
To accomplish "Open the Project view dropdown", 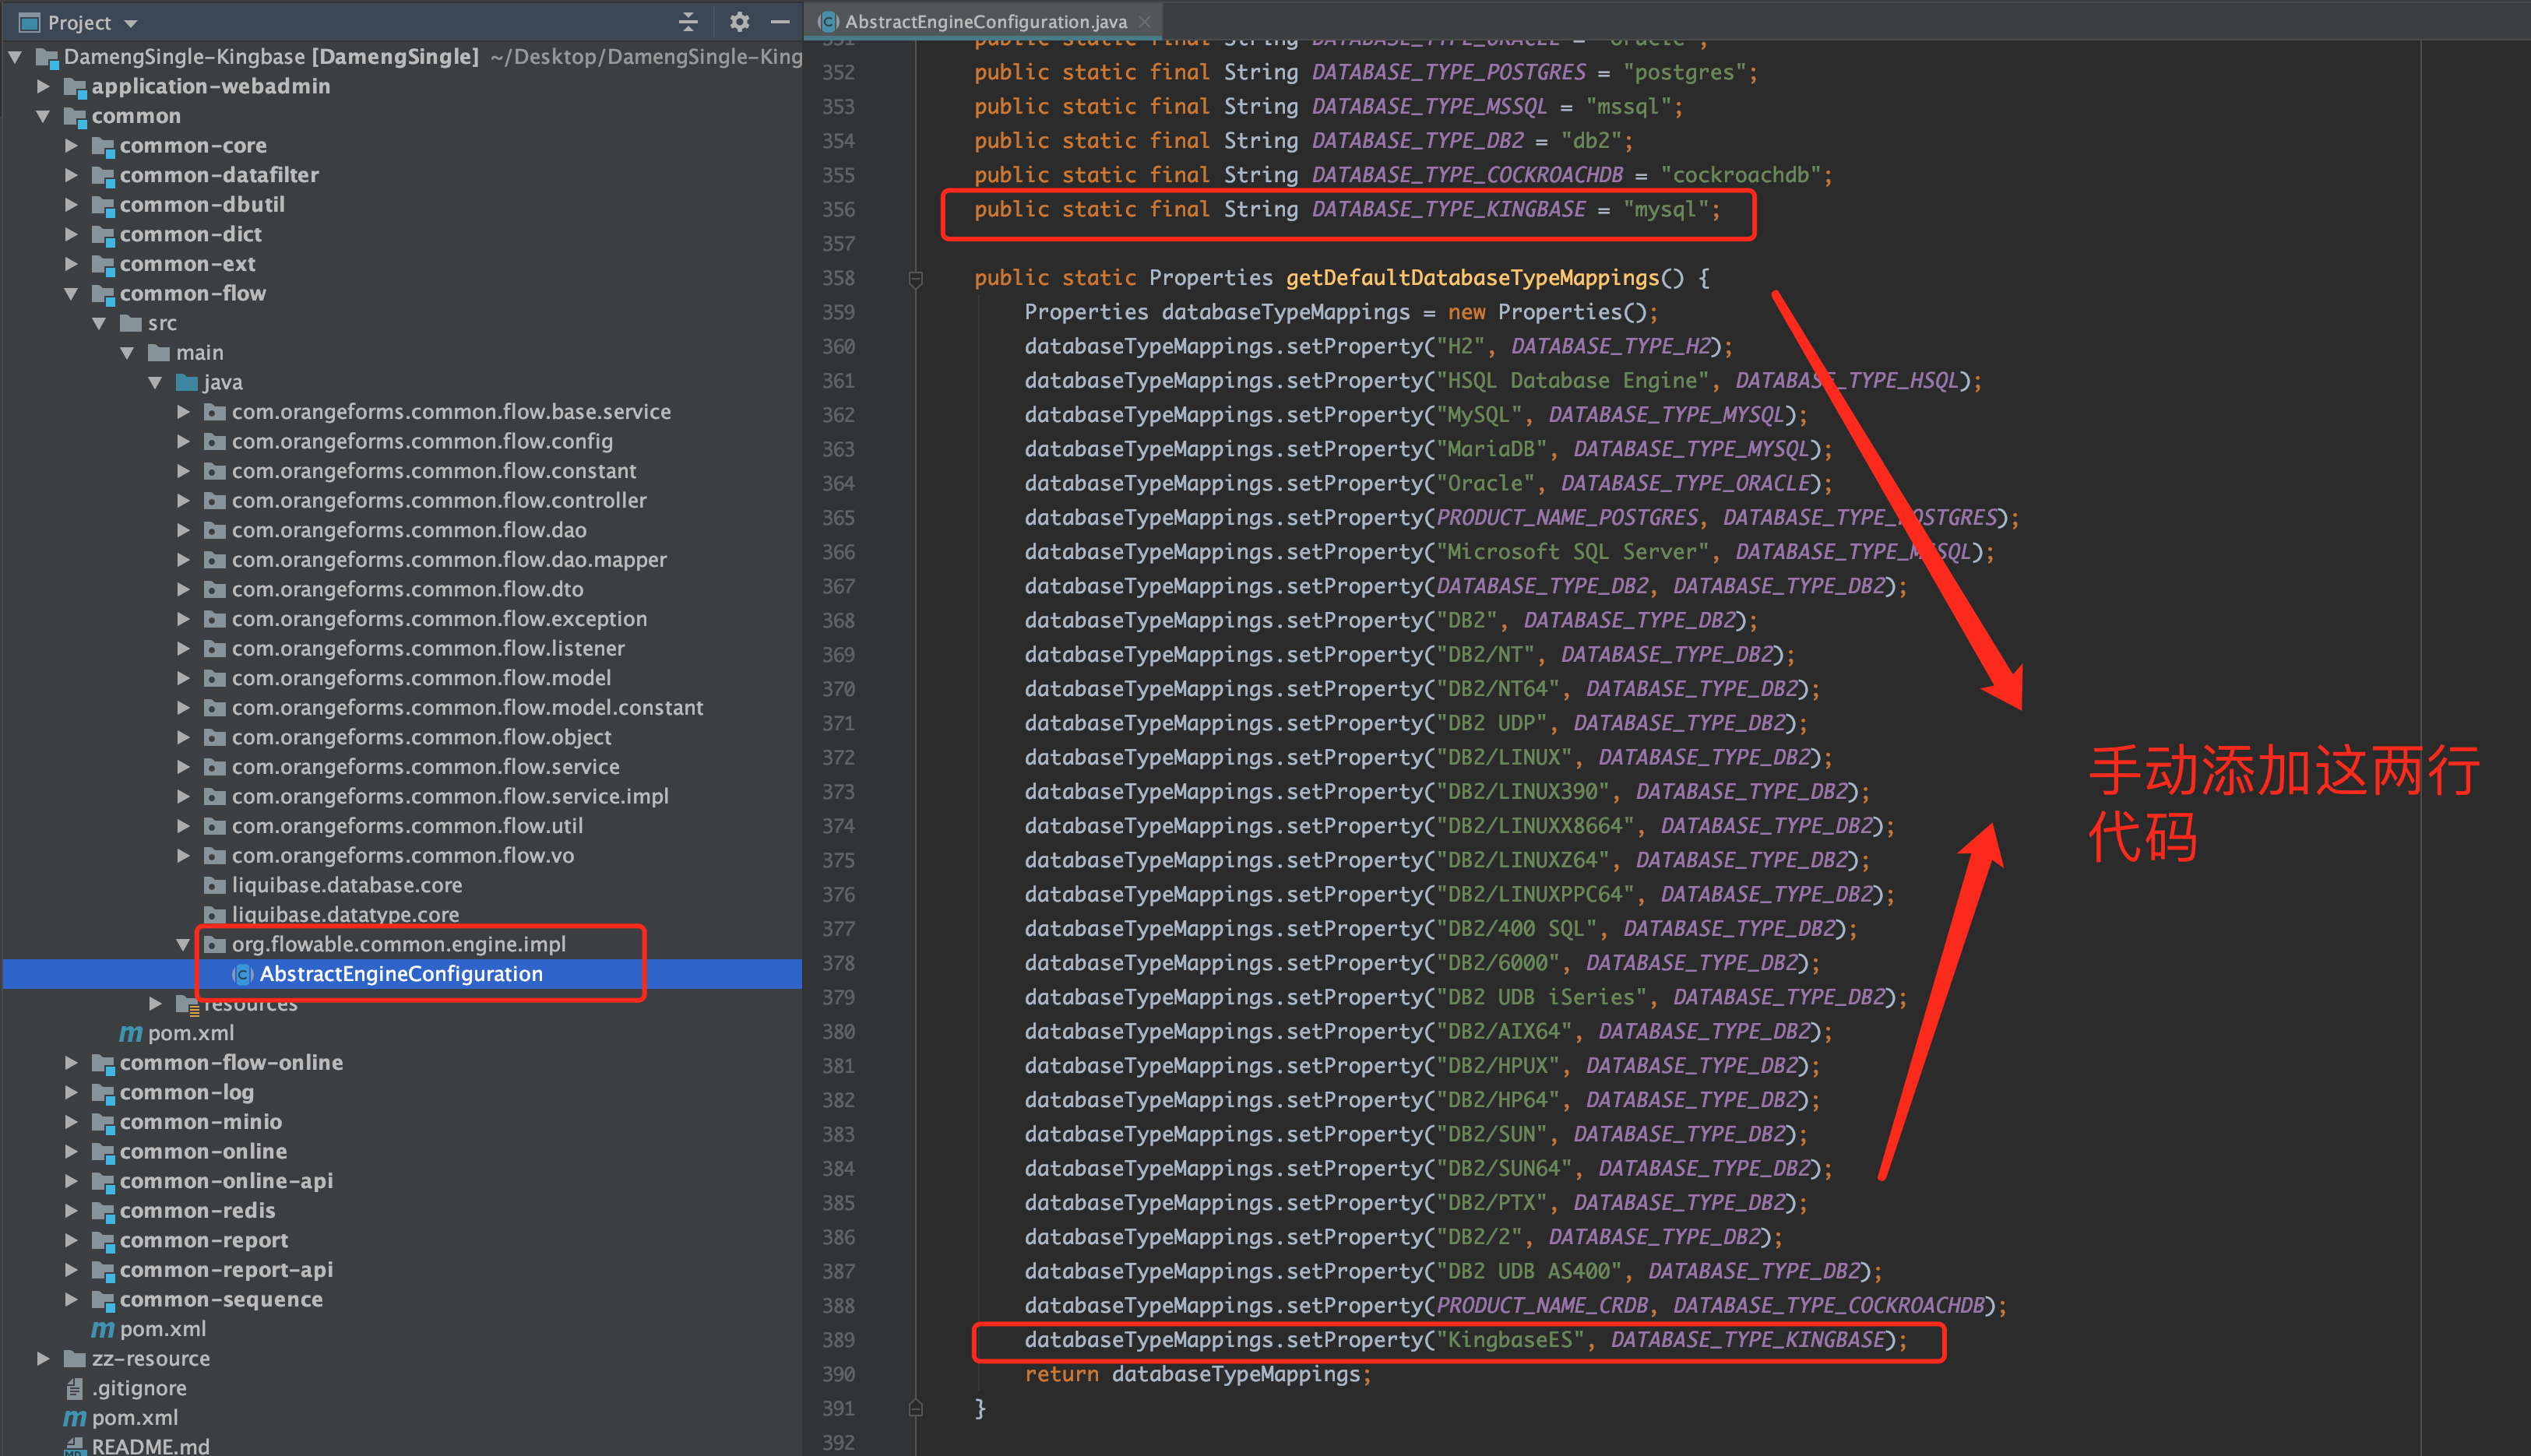I will pyautogui.click(x=131, y=23).
